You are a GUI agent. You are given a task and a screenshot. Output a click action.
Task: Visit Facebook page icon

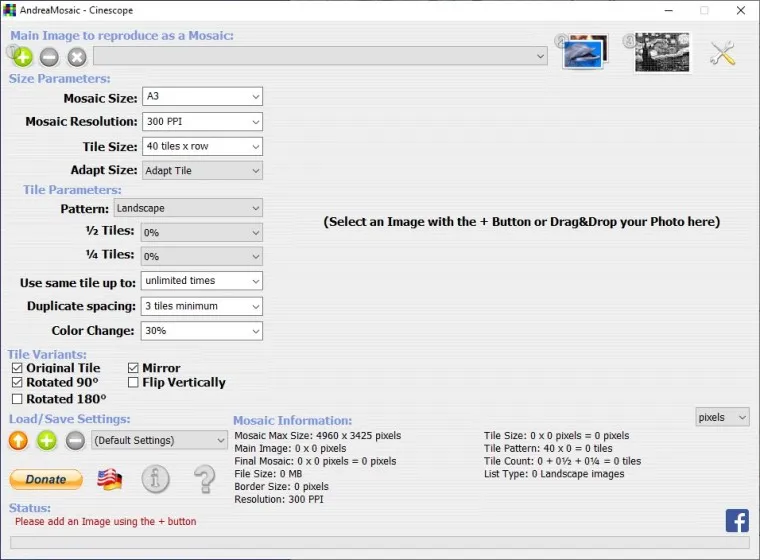(737, 521)
